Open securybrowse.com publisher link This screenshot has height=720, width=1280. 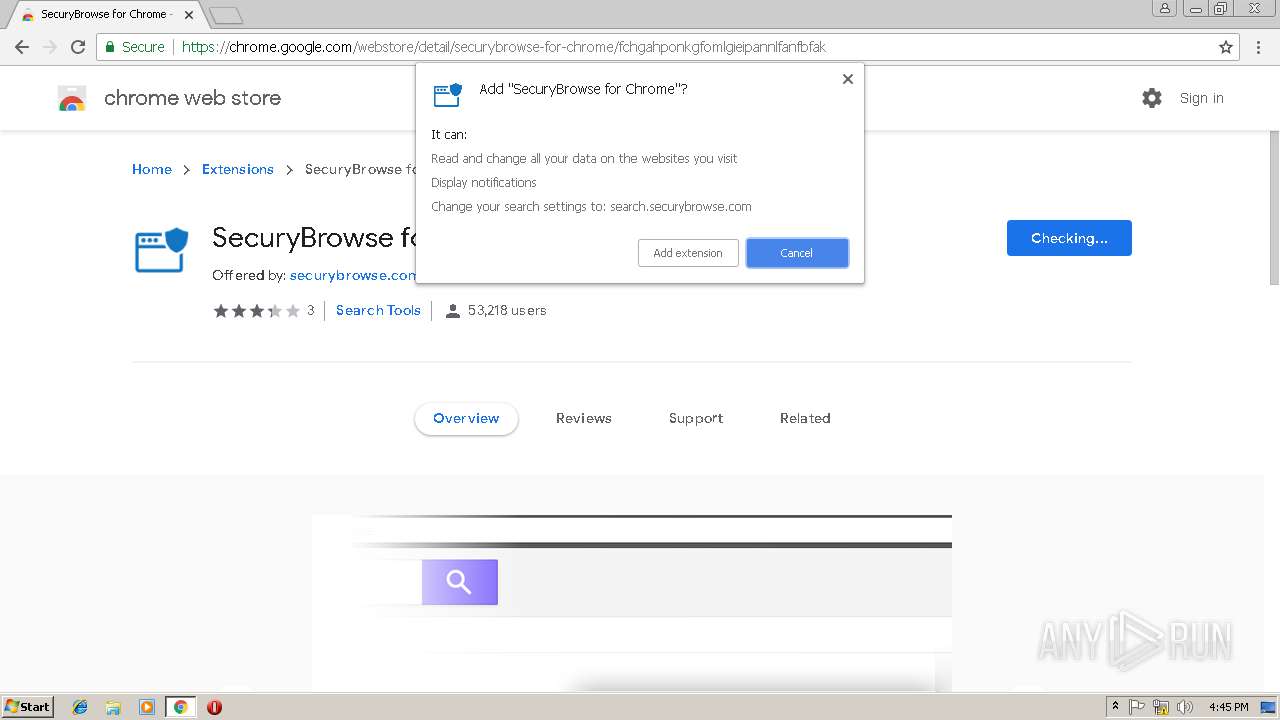click(353, 275)
